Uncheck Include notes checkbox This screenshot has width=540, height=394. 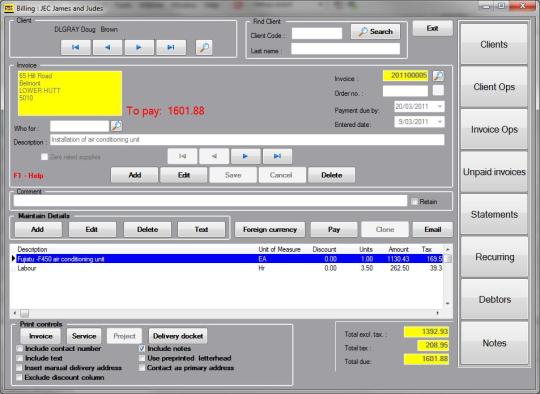tap(142, 349)
